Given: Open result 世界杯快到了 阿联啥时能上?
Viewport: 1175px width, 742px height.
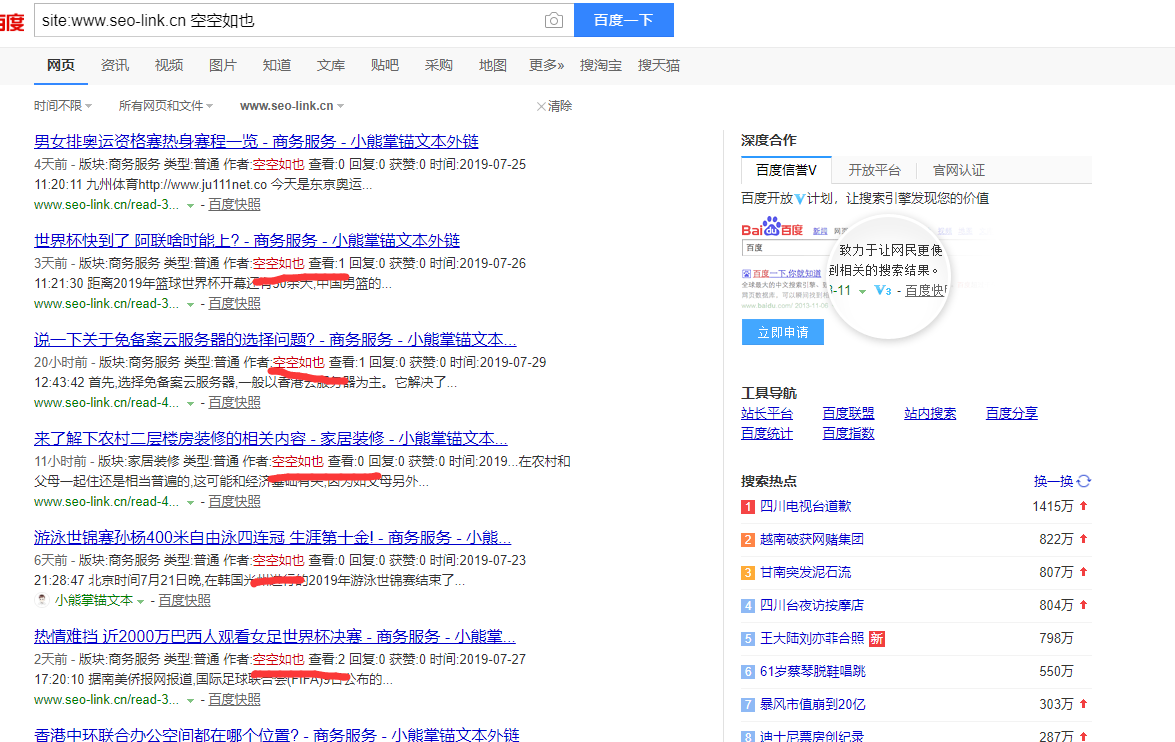Looking at the screenshot, I should (x=247, y=240).
